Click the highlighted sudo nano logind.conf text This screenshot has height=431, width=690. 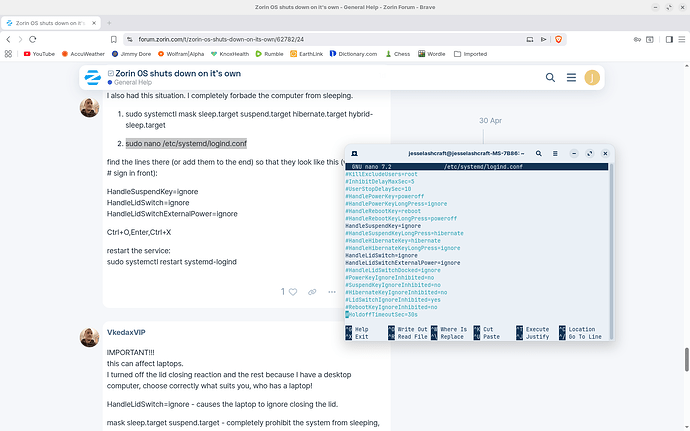(186, 144)
